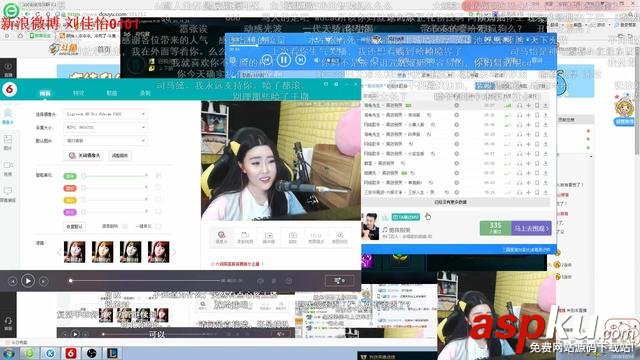Click the plus icon on the first song row
The image size is (640, 360).
tap(528, 105)
